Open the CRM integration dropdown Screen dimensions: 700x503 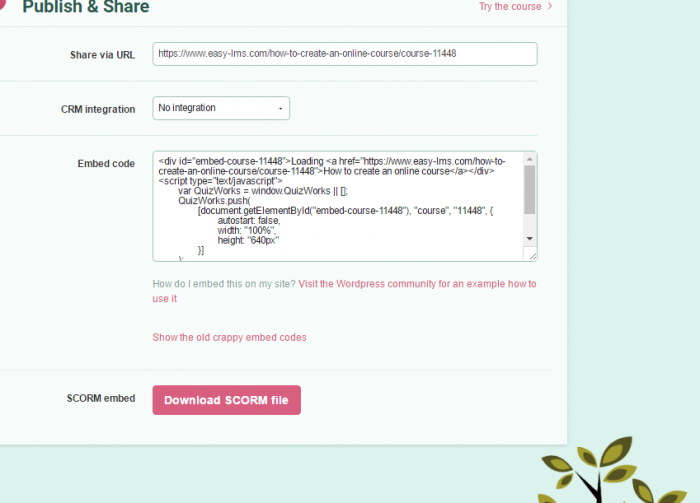221,108
